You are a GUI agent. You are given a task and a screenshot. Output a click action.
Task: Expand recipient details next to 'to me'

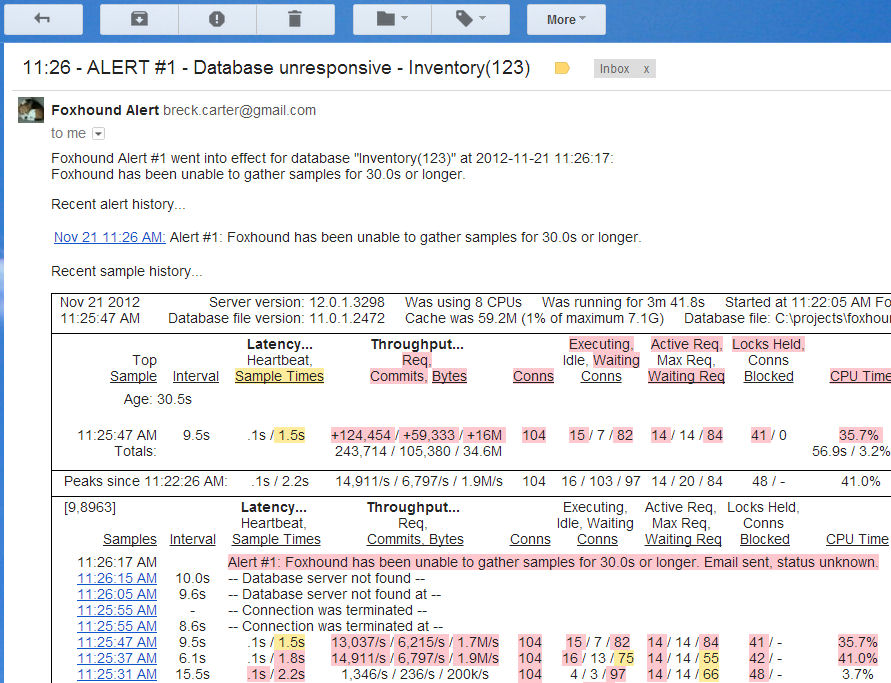pyautogui.click(x=98, y=134)
